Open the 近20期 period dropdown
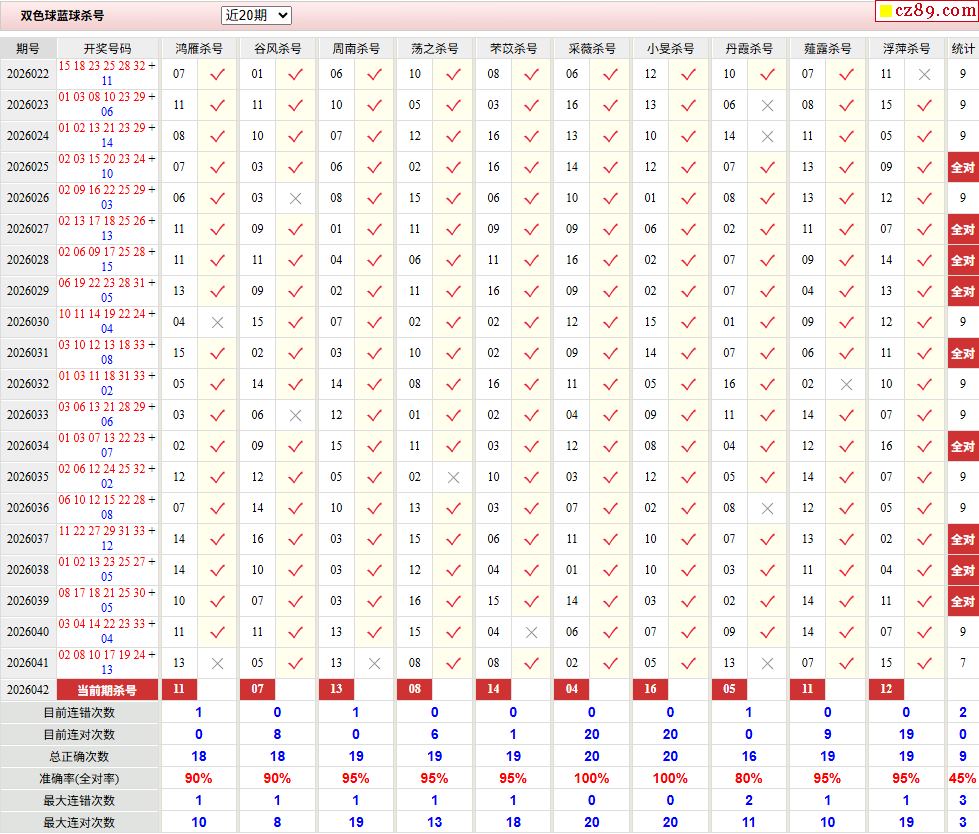The height and width of the screenshot is (834, 979). pos(256,15)
